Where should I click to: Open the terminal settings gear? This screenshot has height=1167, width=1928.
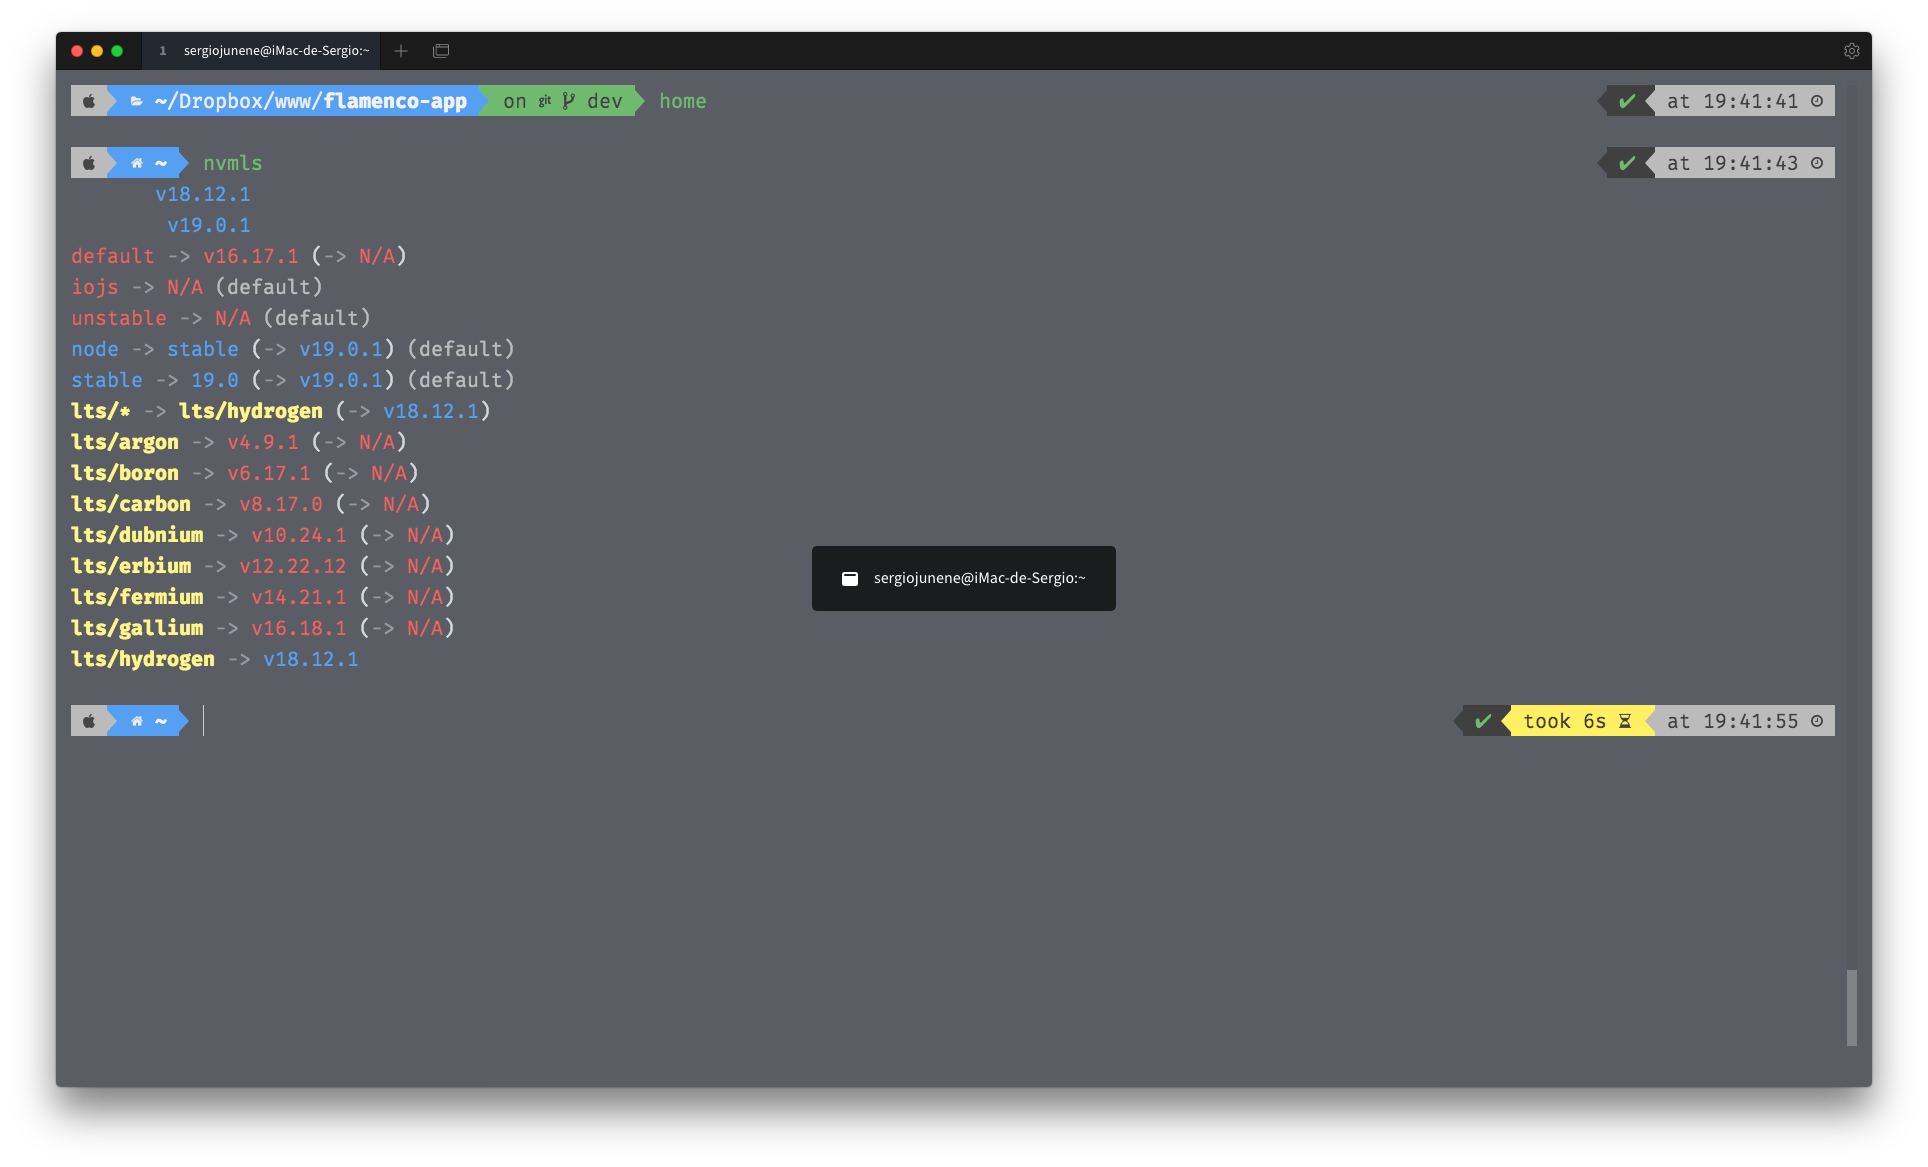(x=1851, y=51)
